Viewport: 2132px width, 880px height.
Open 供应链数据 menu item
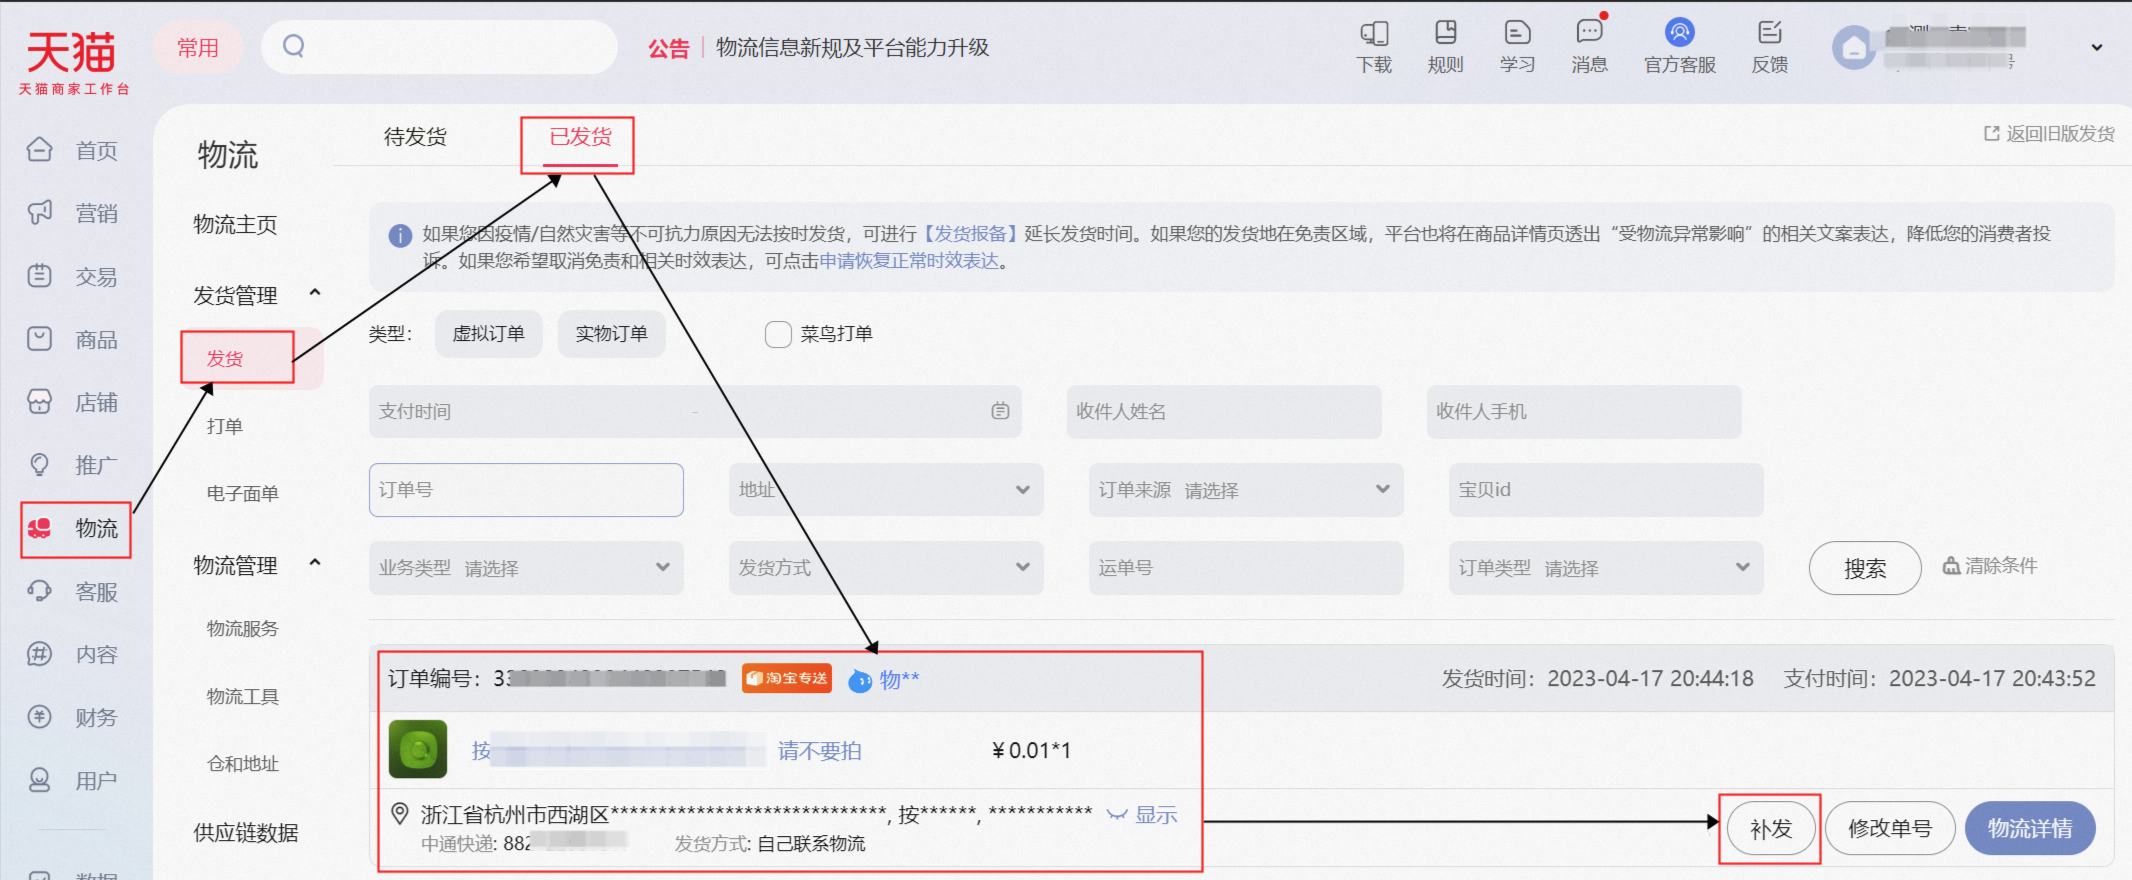(x=246, y=833)
